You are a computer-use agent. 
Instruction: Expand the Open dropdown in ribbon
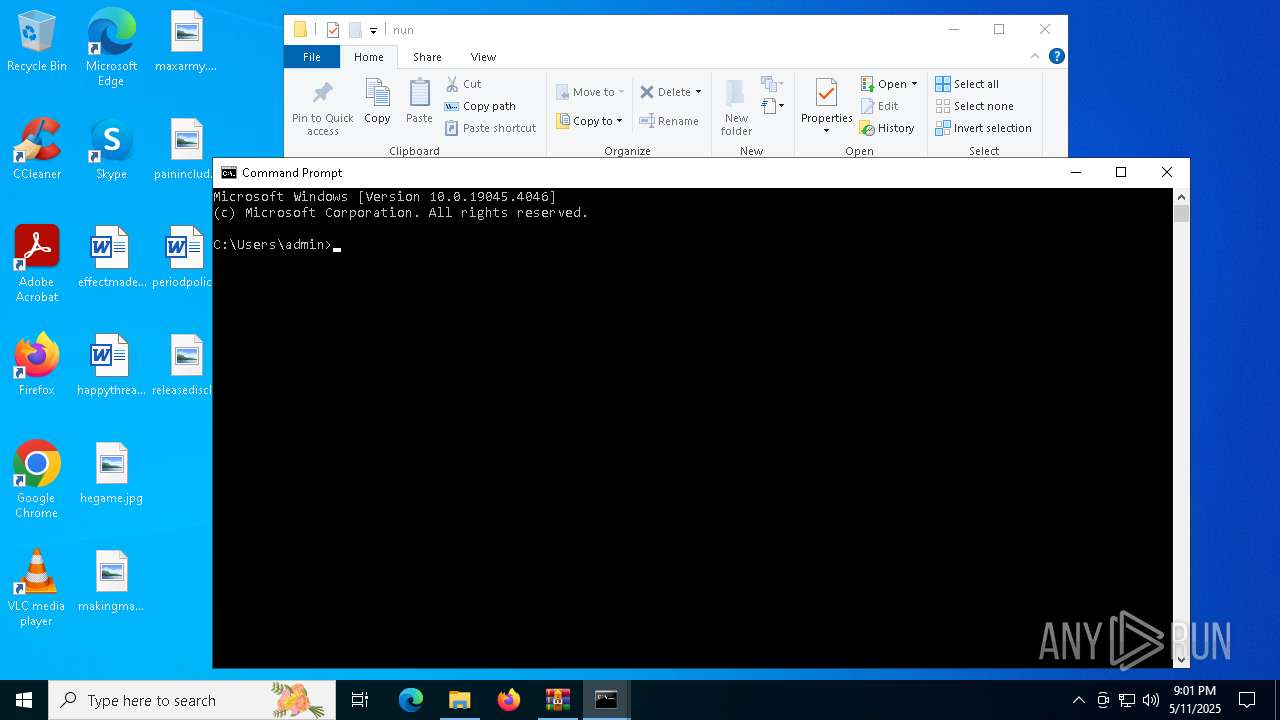tap(914, 84)
